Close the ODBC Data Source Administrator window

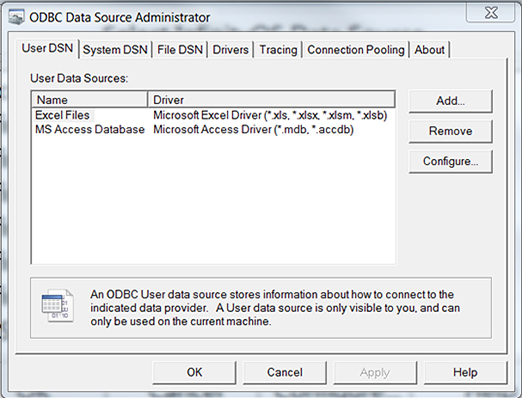click(491, 13)
